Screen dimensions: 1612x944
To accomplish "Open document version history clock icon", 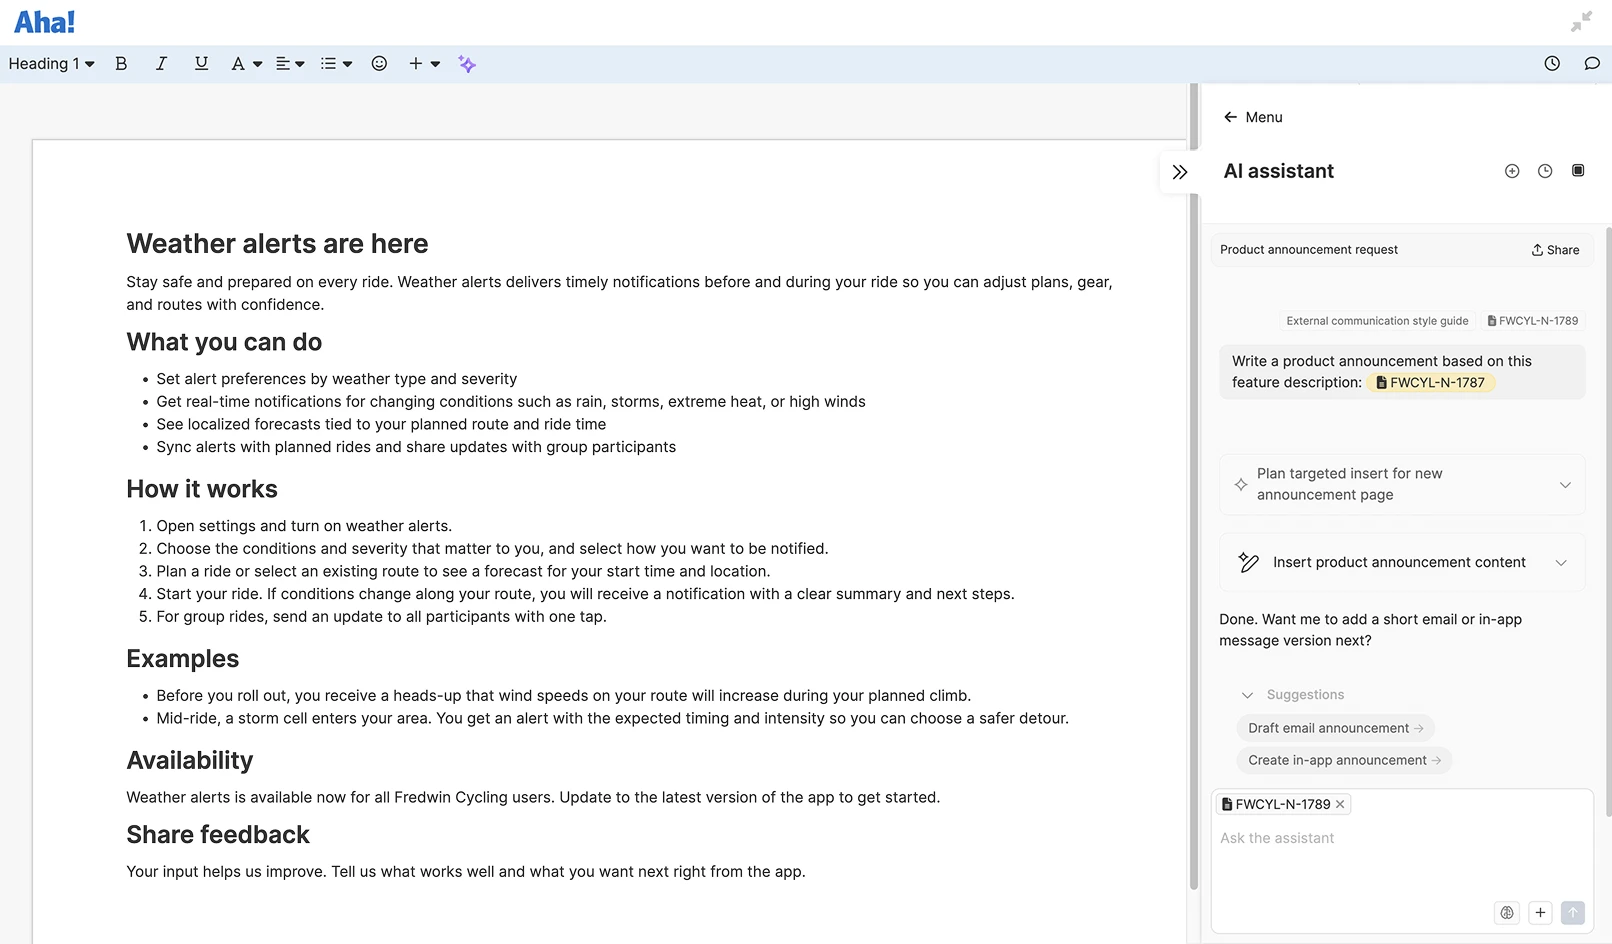I will coord(1552,63).
